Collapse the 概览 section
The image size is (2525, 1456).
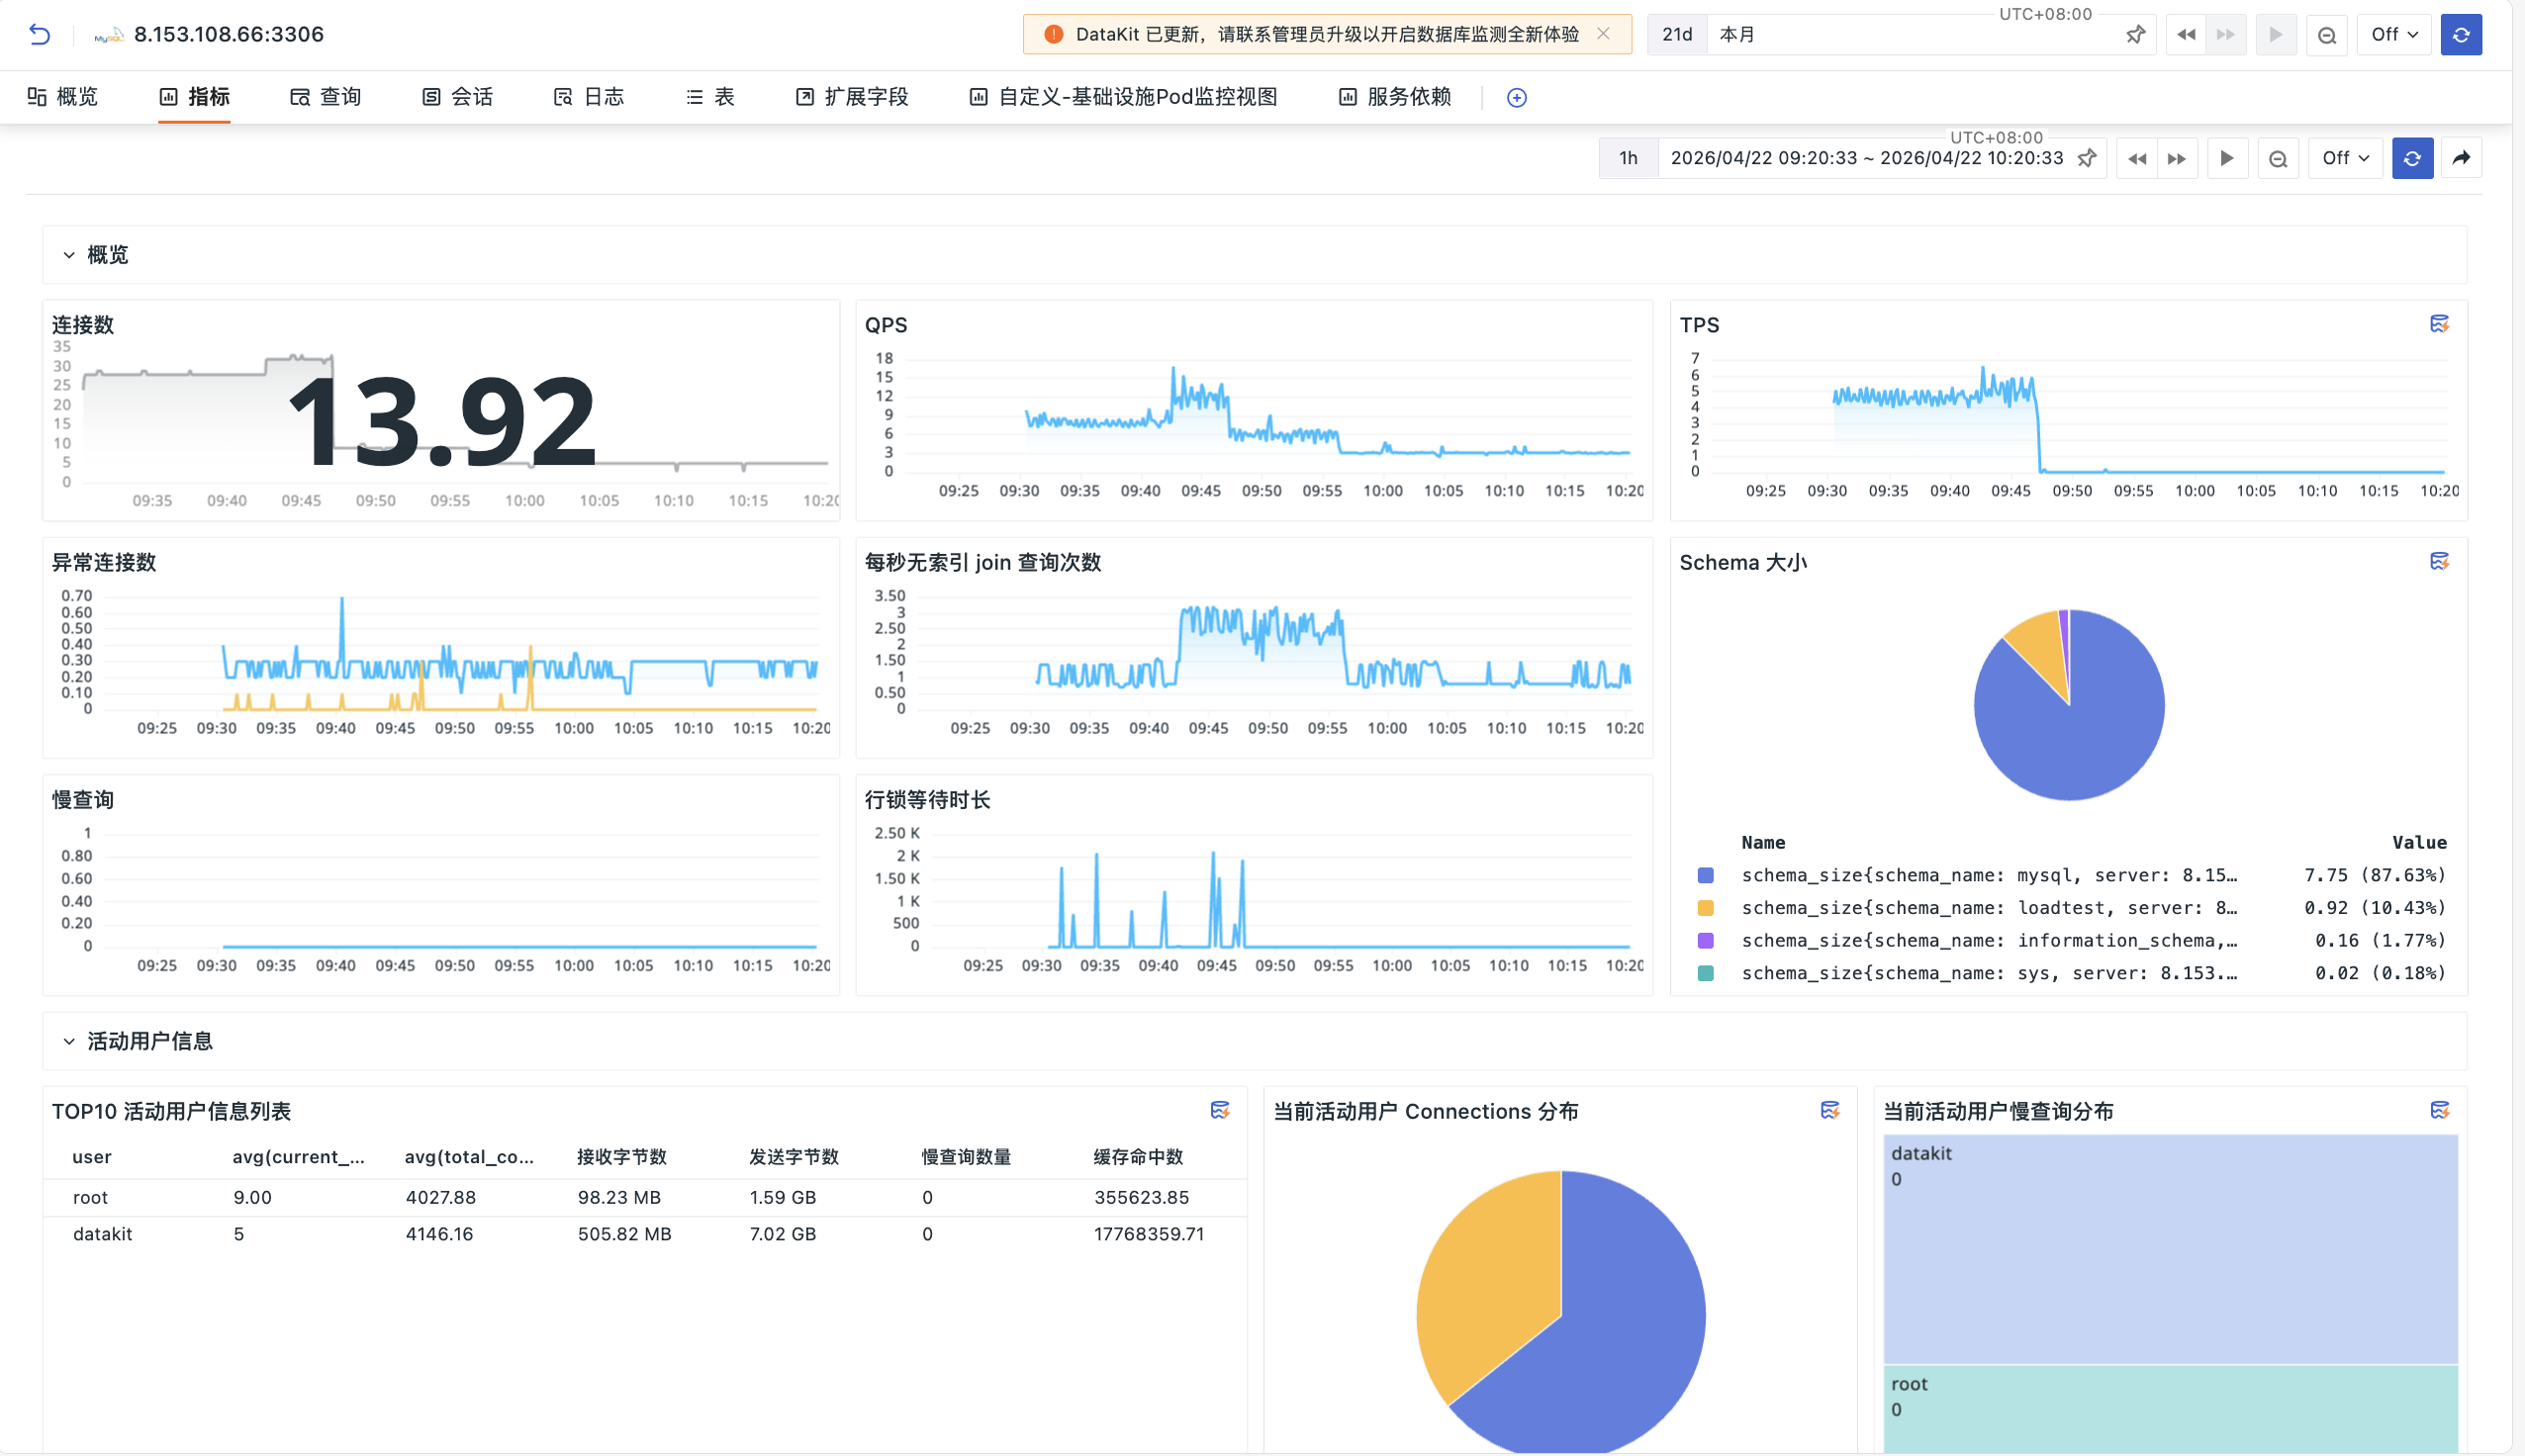(x=69, y=255)
